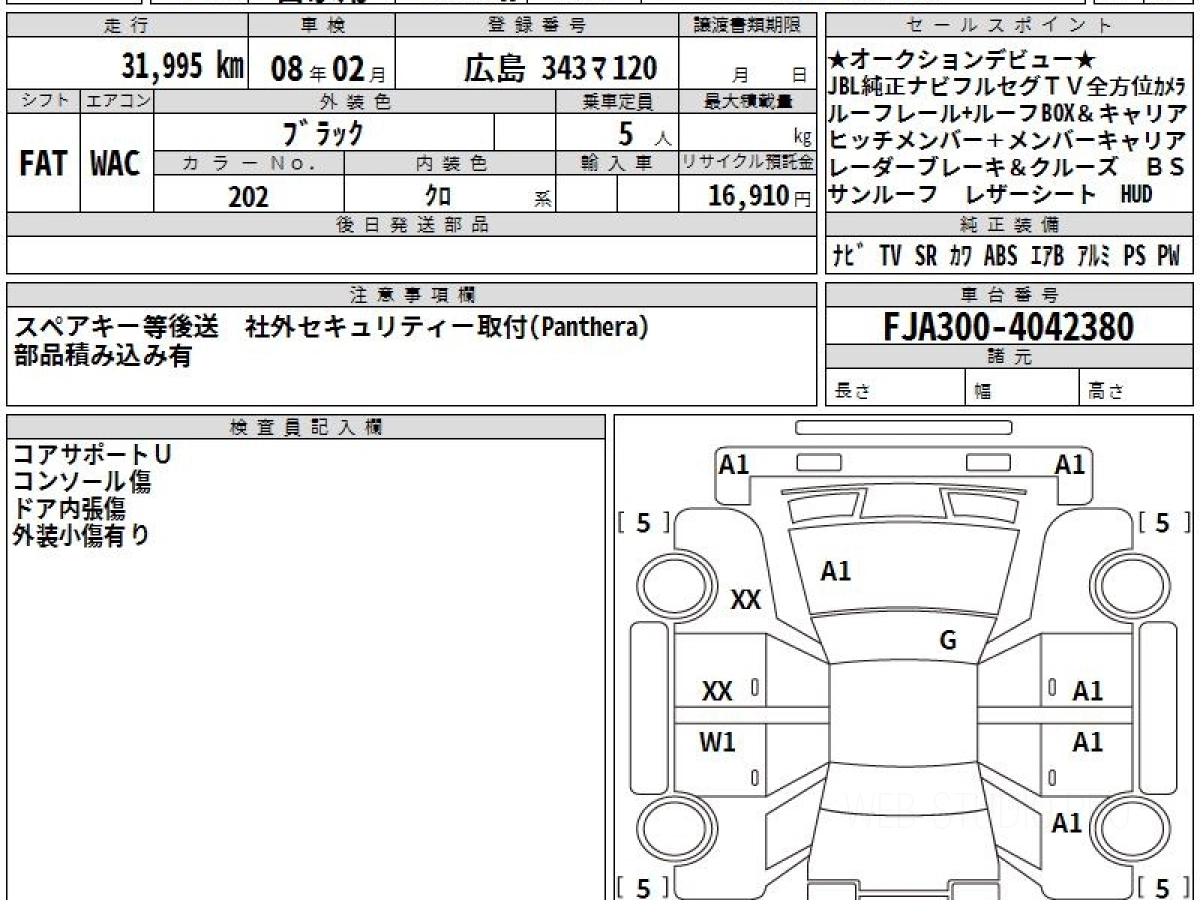This screenshot has width=1200, height=900.
Task: Select the レーダーブレーキ&クルーズ line
Action: (1007, 166)
